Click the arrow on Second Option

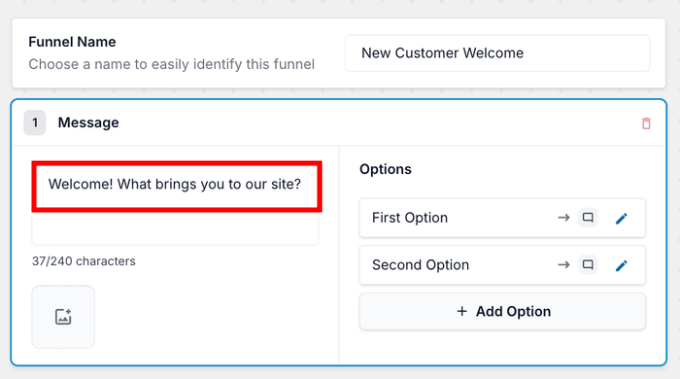(x=563, y=265)
